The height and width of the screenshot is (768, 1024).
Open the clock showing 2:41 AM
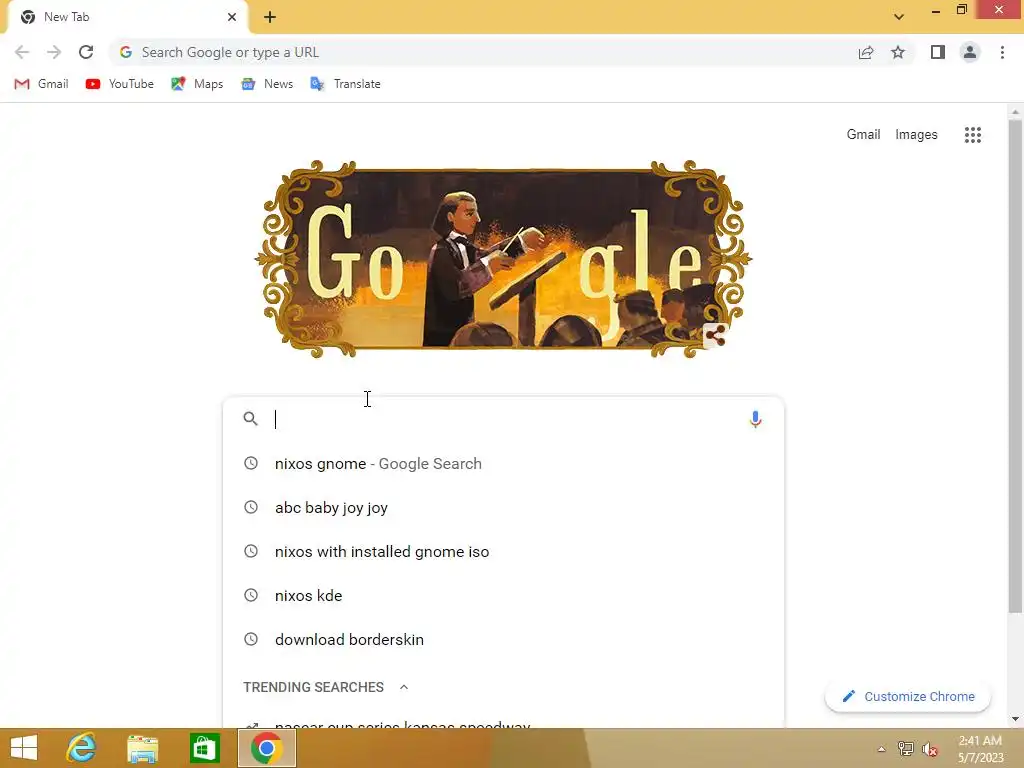[x=980, y=749]
